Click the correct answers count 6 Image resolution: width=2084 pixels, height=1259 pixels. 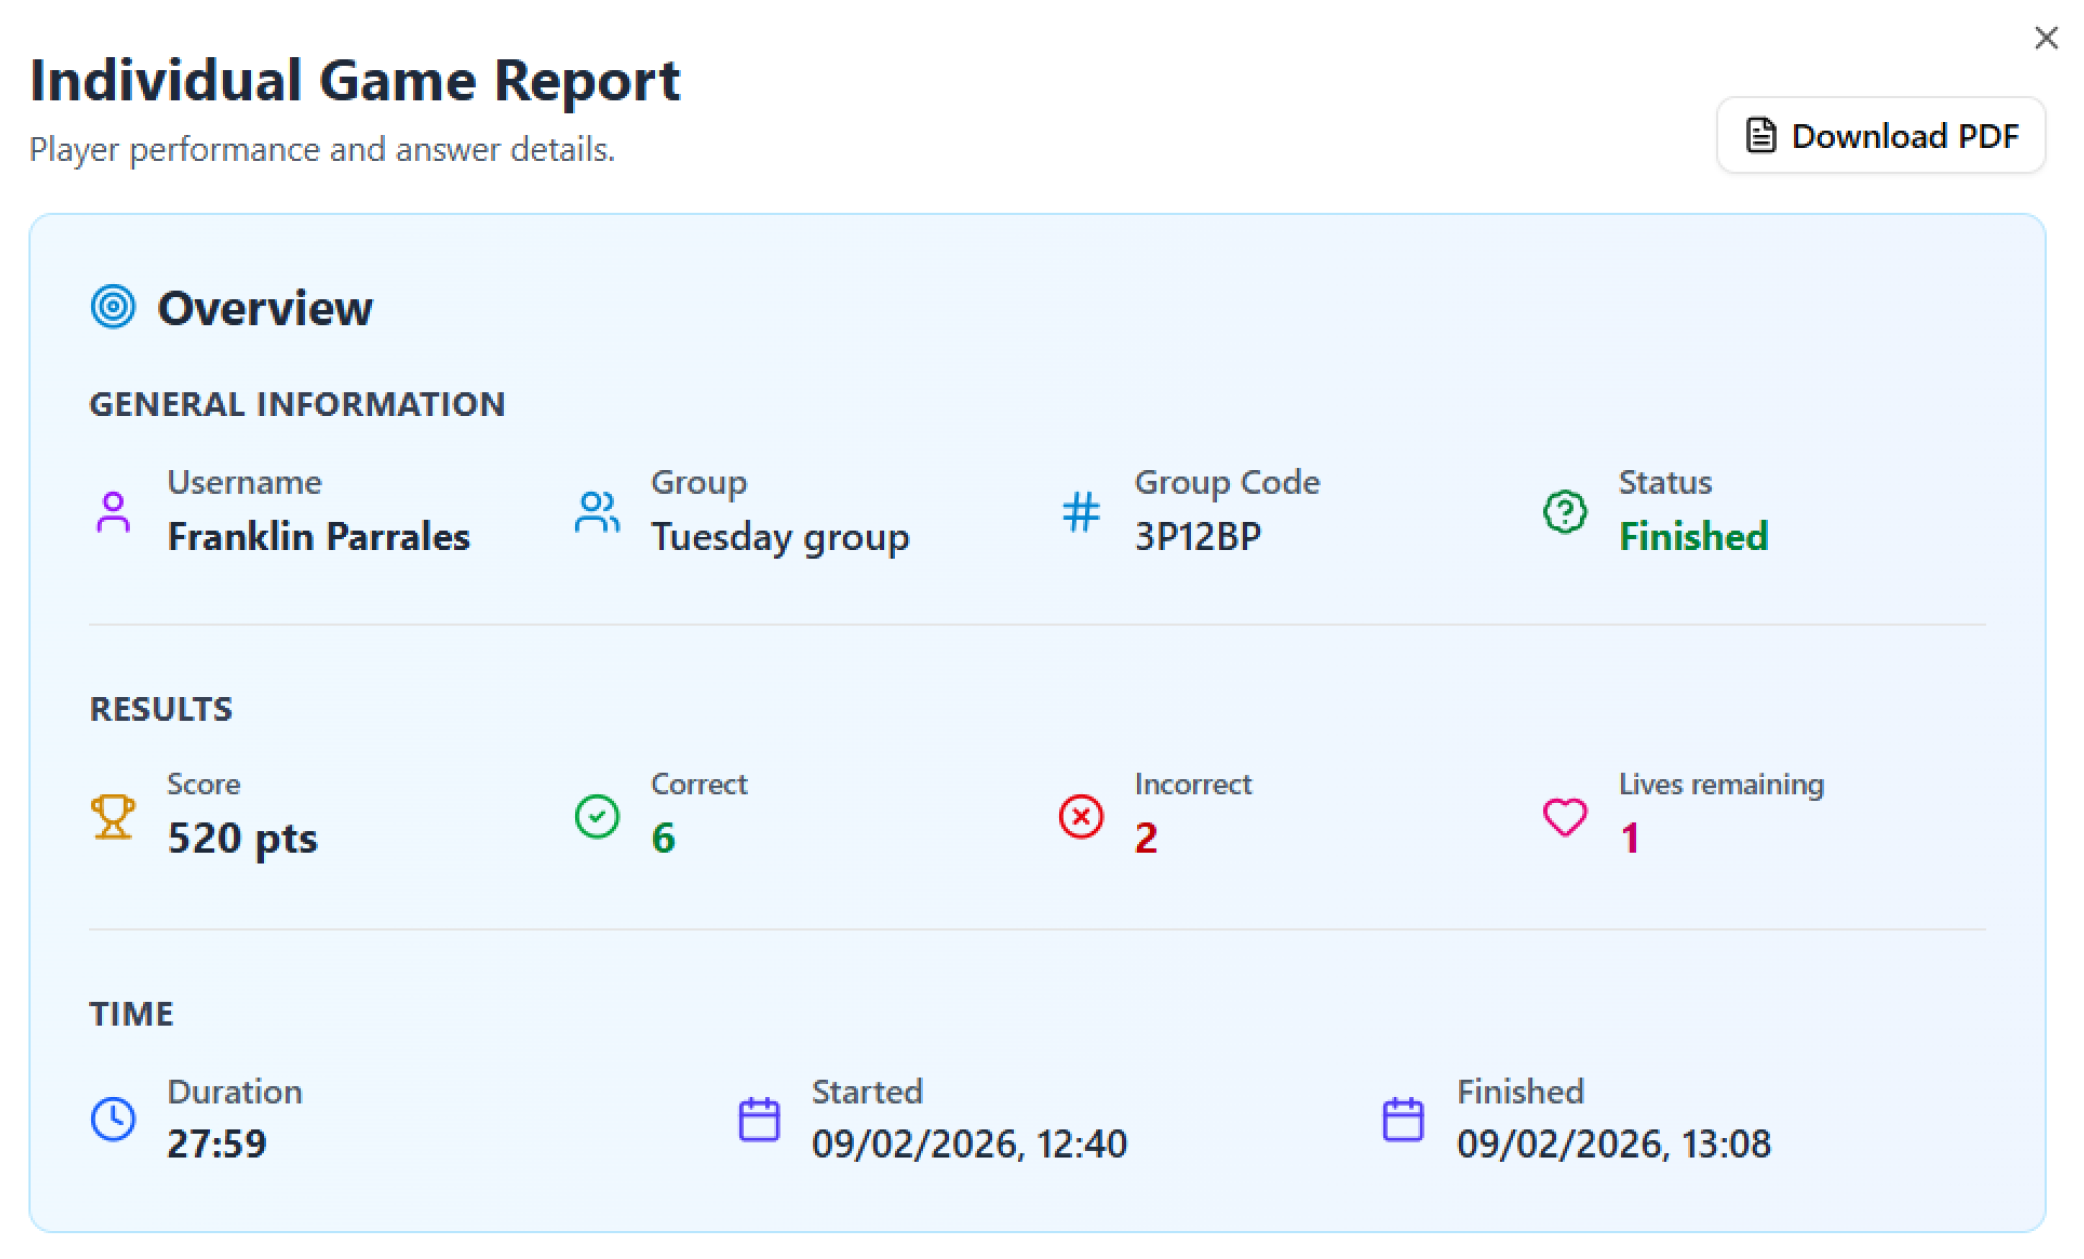pyautogui.click(x=663, y=838)
